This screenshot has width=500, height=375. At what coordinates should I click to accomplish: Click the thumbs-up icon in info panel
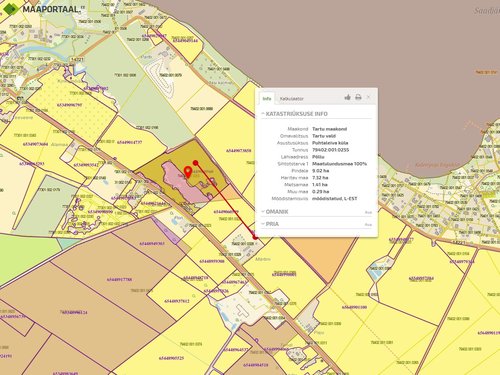[x=347, y=97]
